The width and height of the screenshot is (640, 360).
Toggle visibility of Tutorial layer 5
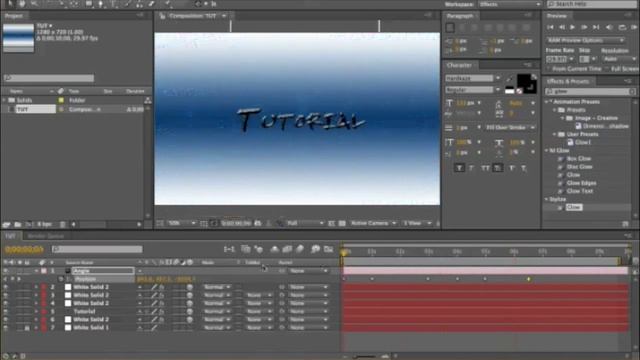click(x=6, y=311)
